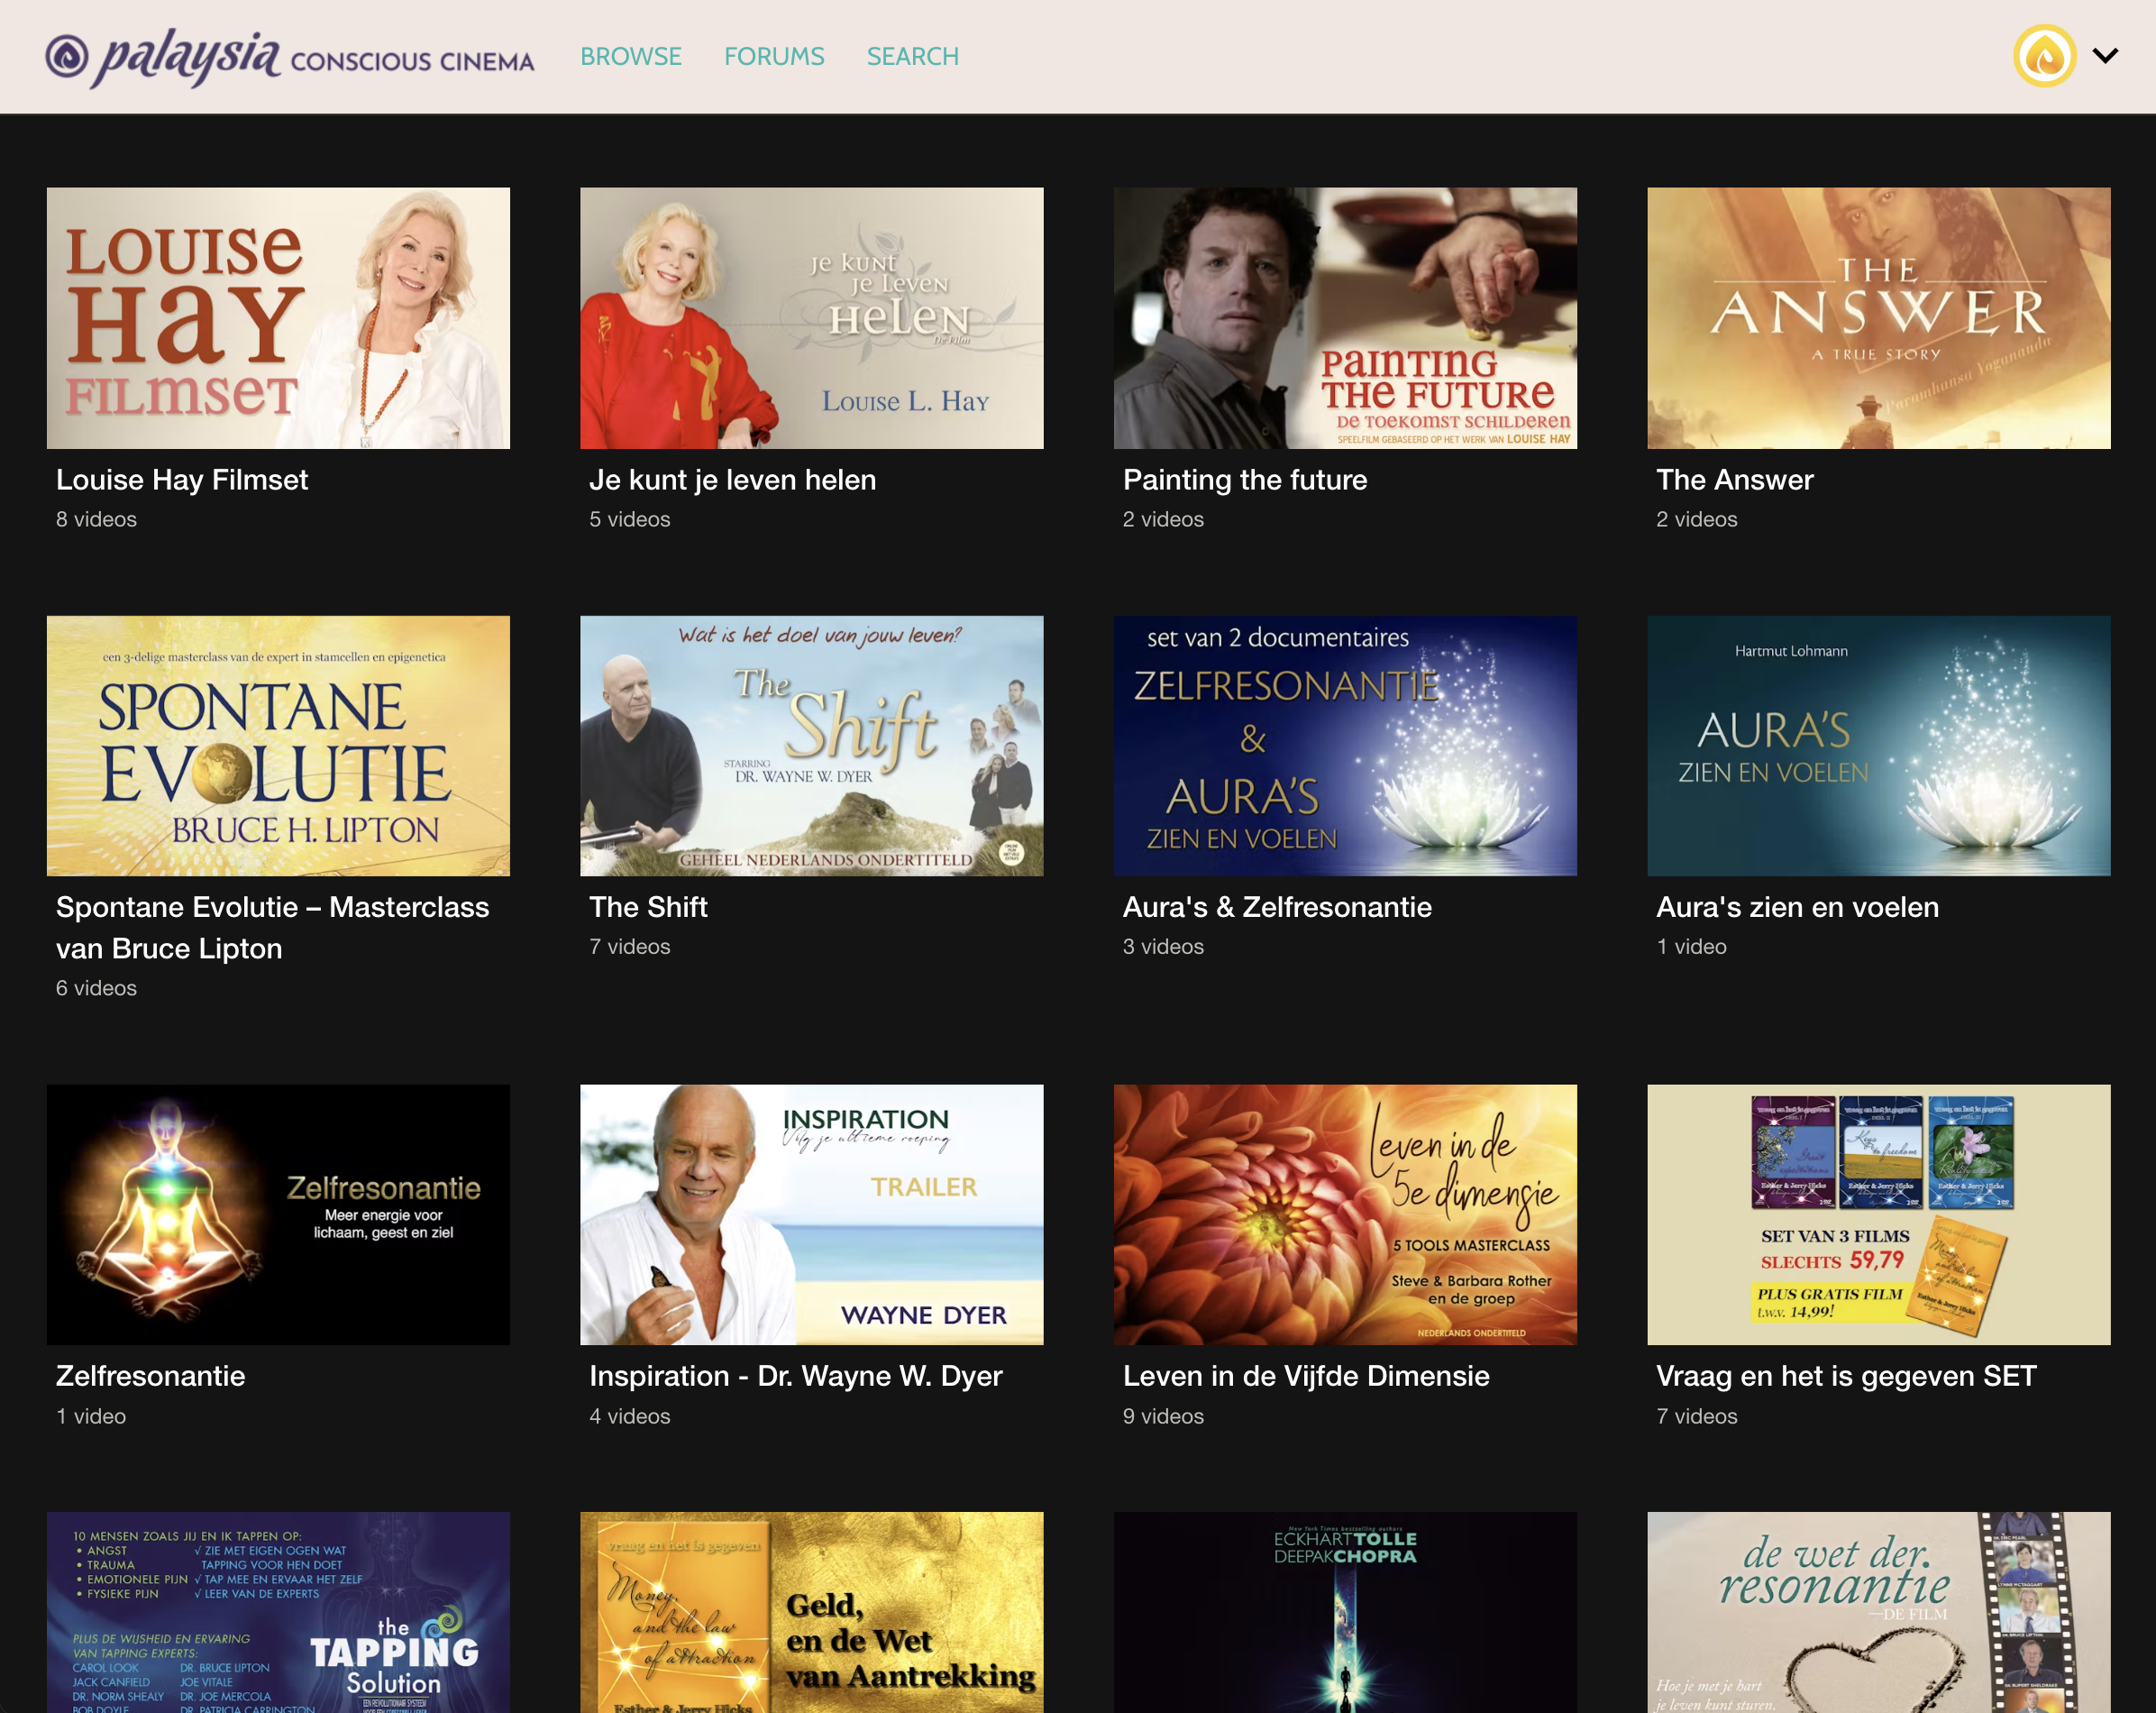Open the Zelfresonantie chakra thumbnail
Viewport: 2156px width, 1713px height.
pos(278,1214)
